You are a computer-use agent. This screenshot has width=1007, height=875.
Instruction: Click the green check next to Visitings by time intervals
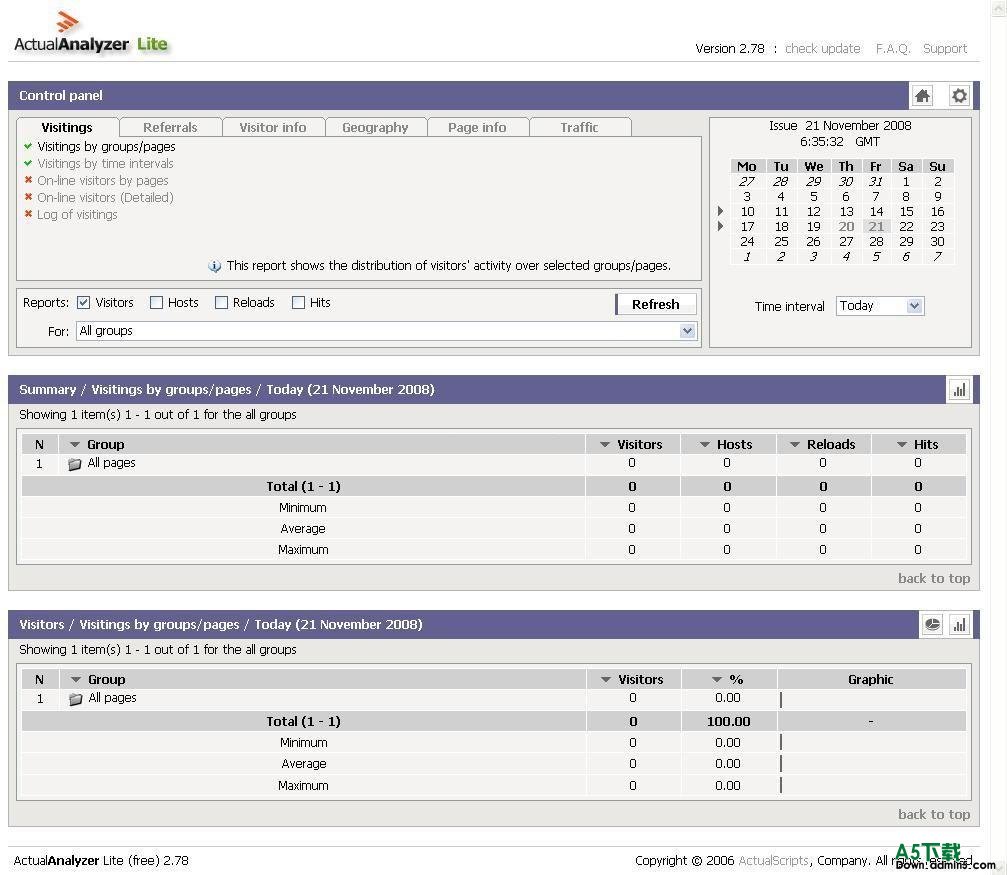click(28, 163)
